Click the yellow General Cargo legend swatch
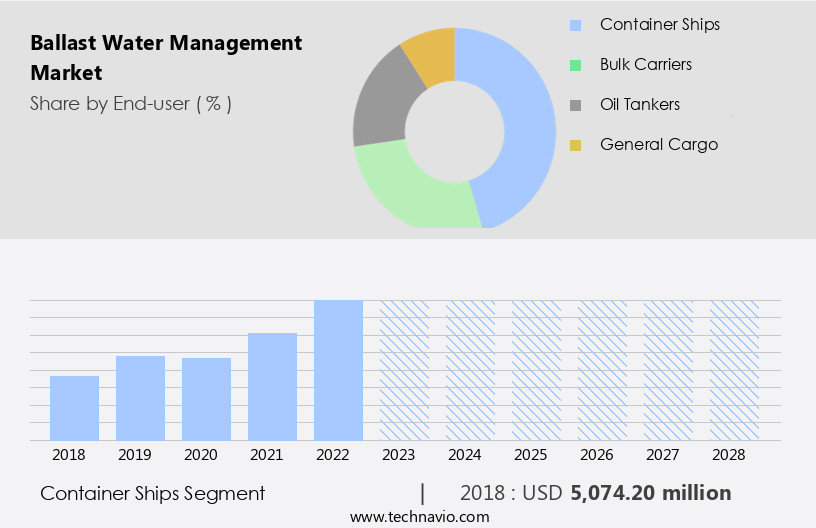The width and height of the screenshot is (816, 528). 575,145
